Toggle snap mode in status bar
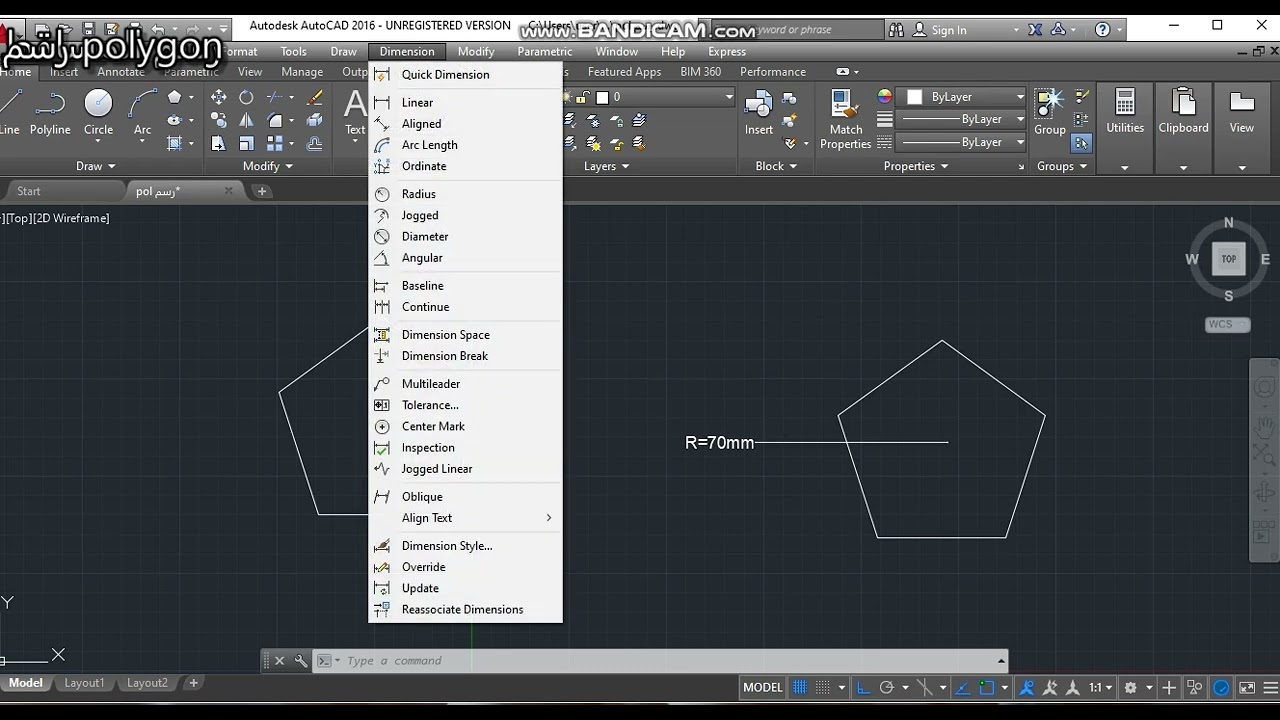This screenshot has height=720, width=1280. (x=823, y=688)
